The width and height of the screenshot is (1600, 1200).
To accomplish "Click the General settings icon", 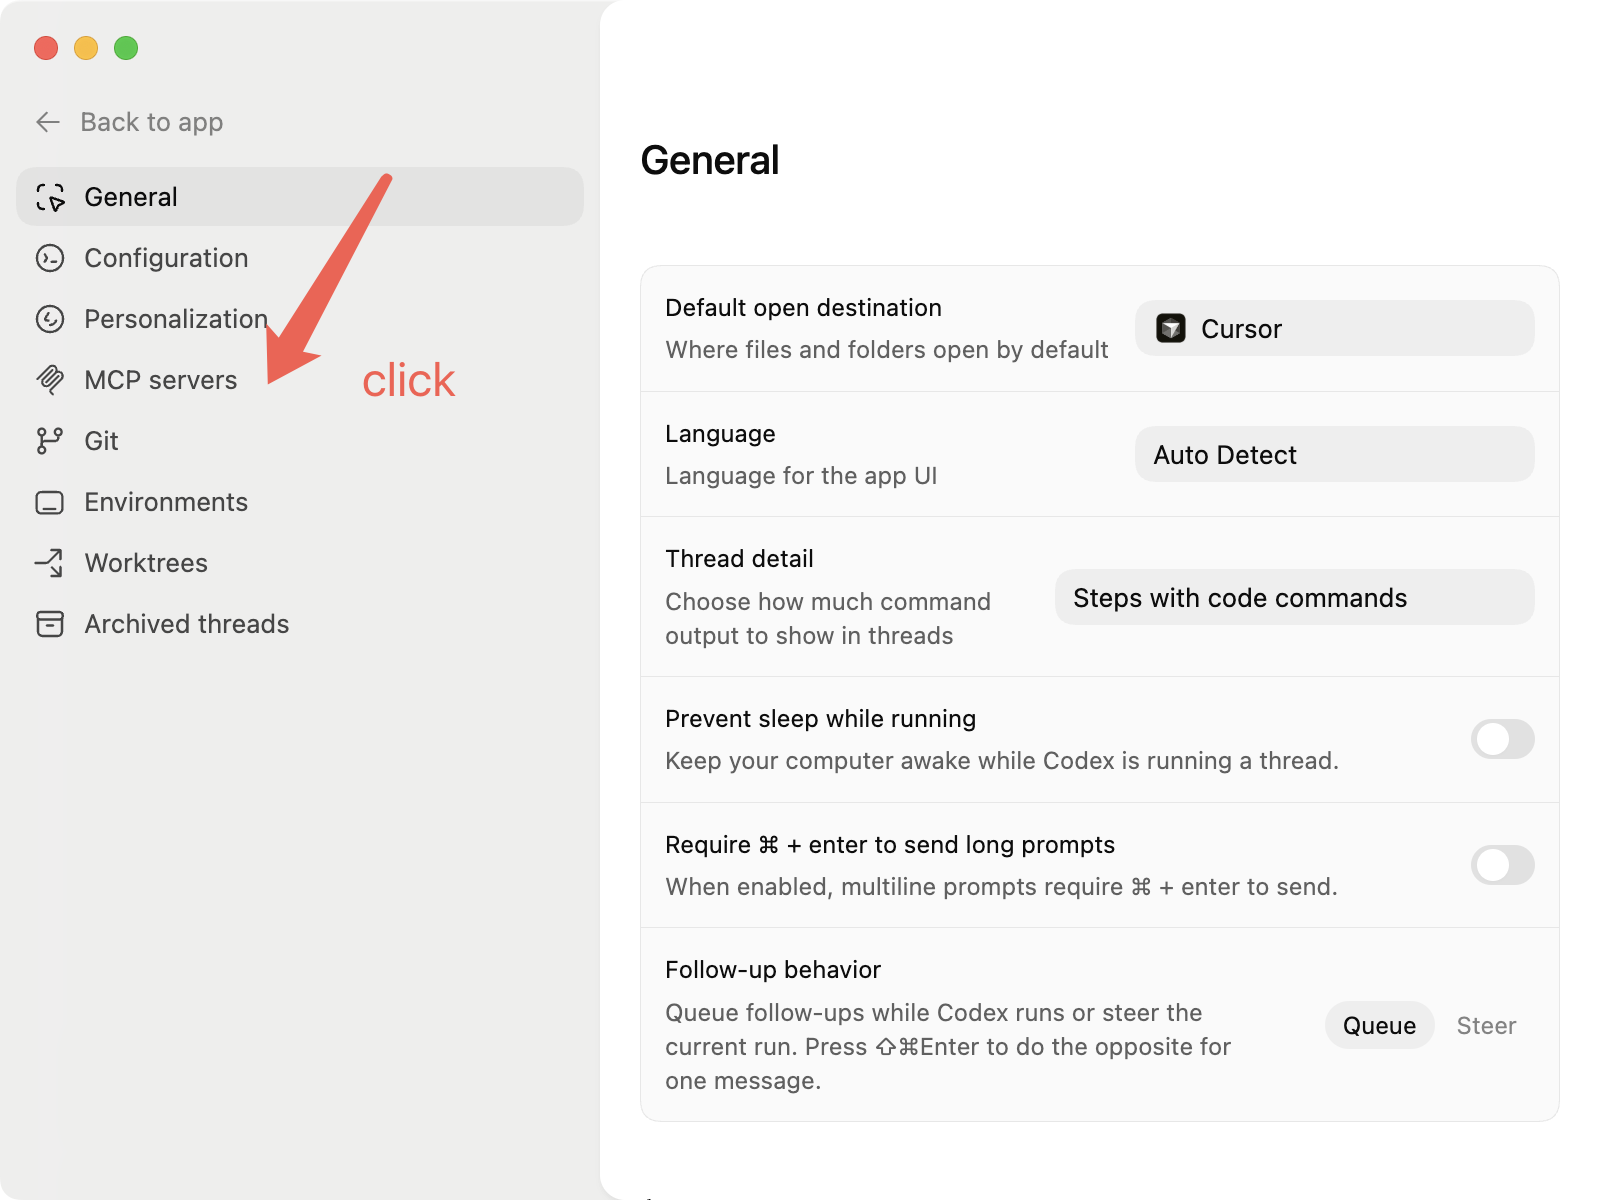I will (50, 197).
